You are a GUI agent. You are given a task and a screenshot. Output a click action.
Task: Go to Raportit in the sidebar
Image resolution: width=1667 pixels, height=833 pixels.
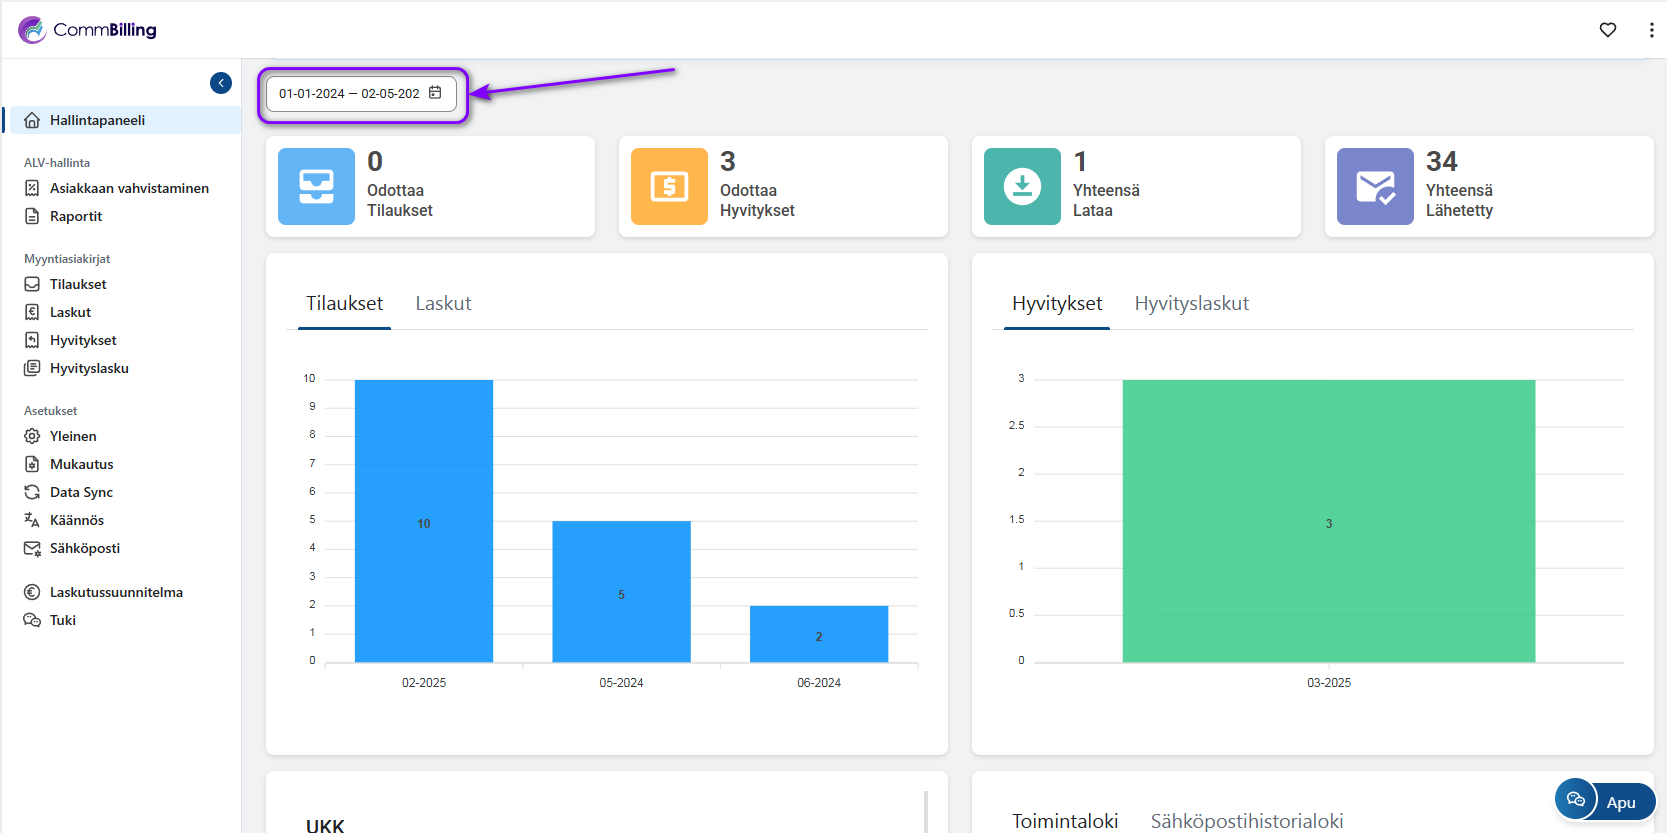76,216
